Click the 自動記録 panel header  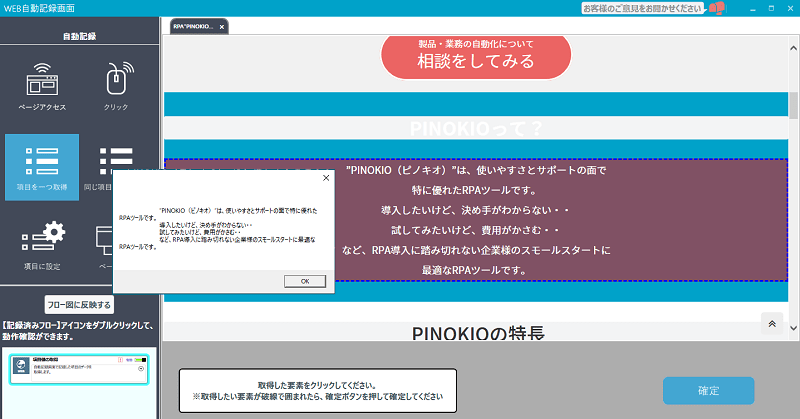(80, 36)
